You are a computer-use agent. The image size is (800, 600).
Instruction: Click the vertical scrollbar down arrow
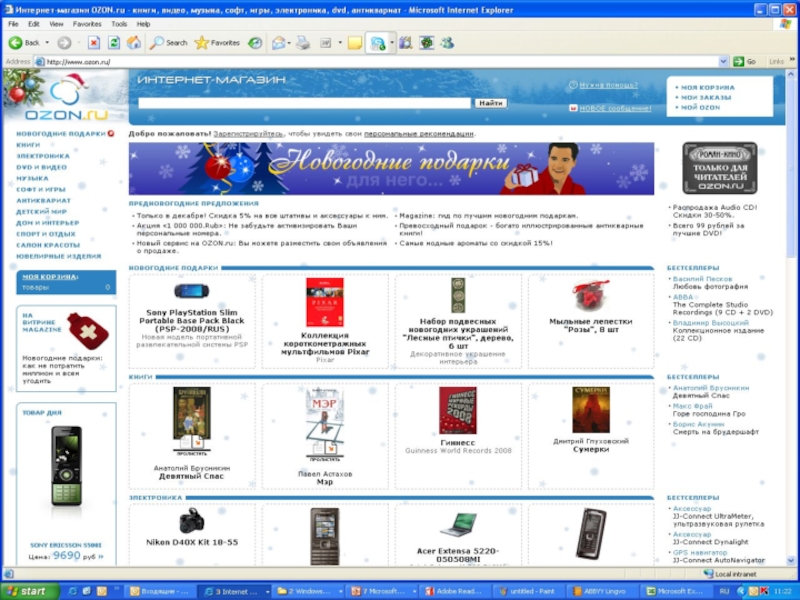(x=791, y=561)
